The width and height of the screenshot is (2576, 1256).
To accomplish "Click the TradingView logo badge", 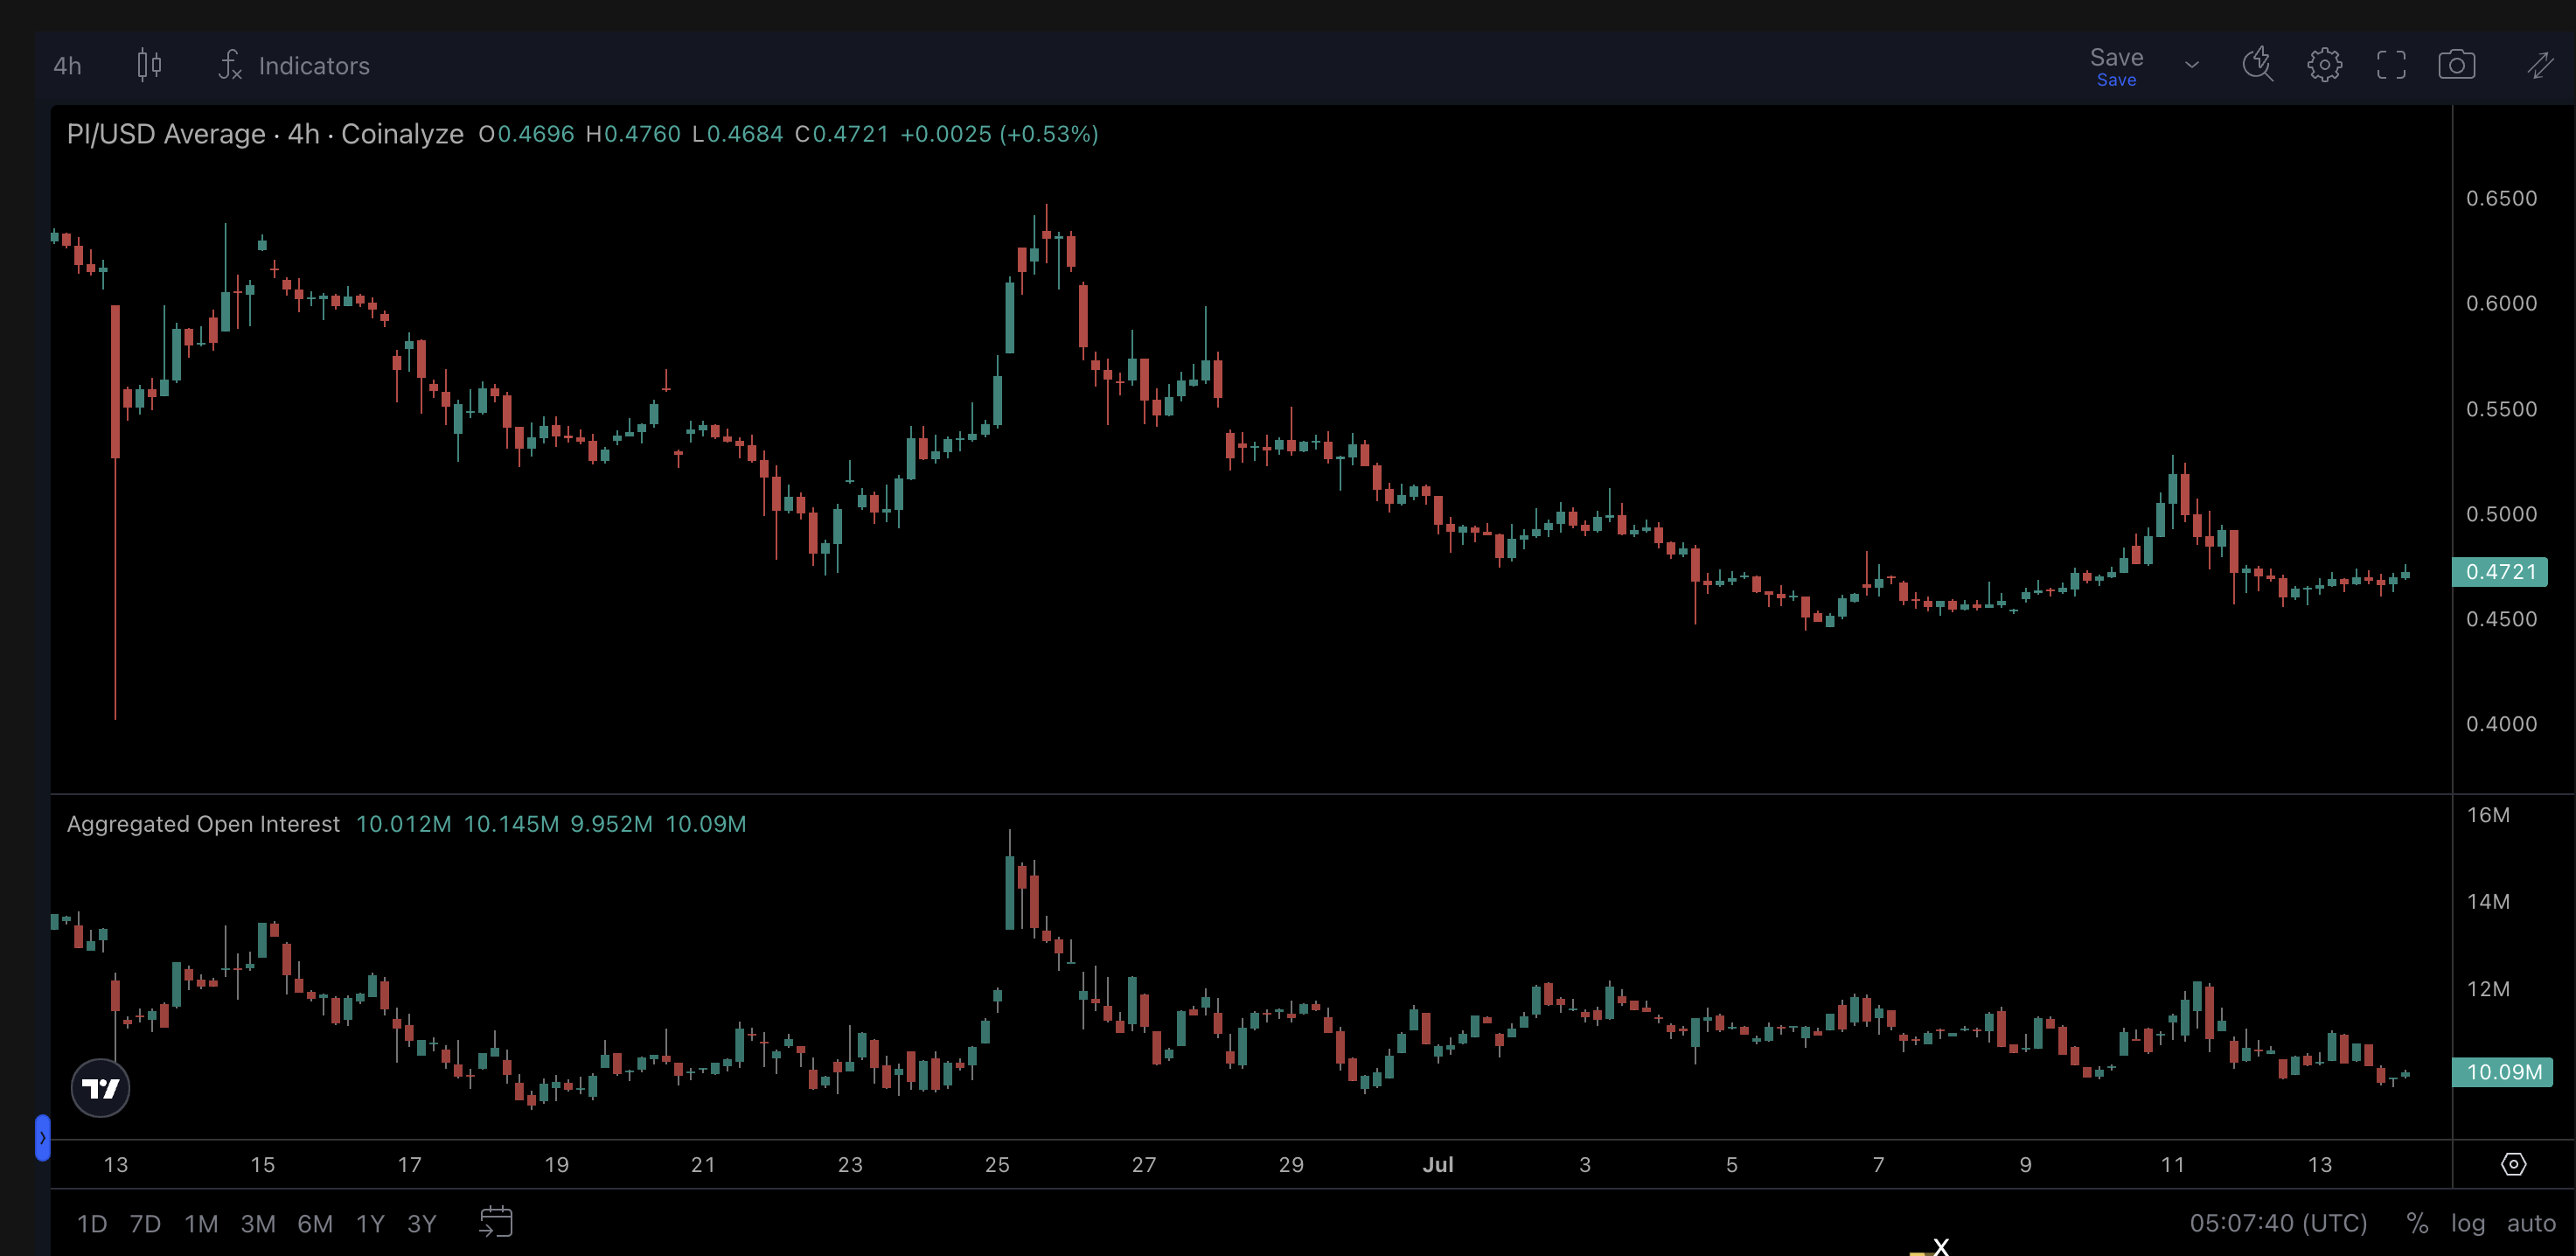I will pyautogui.click(x=100, y=1088).
